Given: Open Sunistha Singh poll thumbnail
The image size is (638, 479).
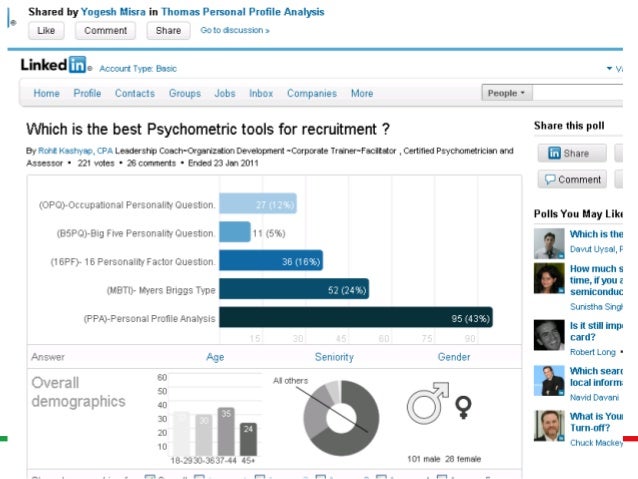Looking at the screenshot, I should click(x=549, y=278).
